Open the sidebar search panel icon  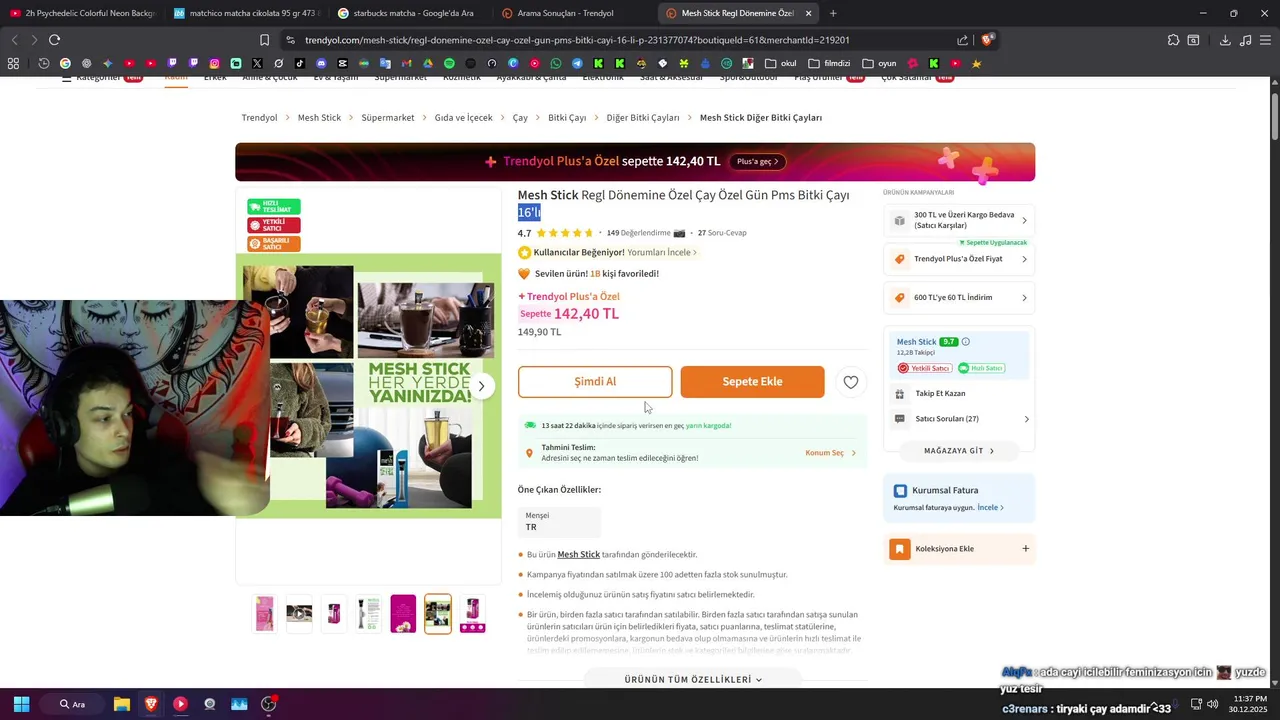1193,40
